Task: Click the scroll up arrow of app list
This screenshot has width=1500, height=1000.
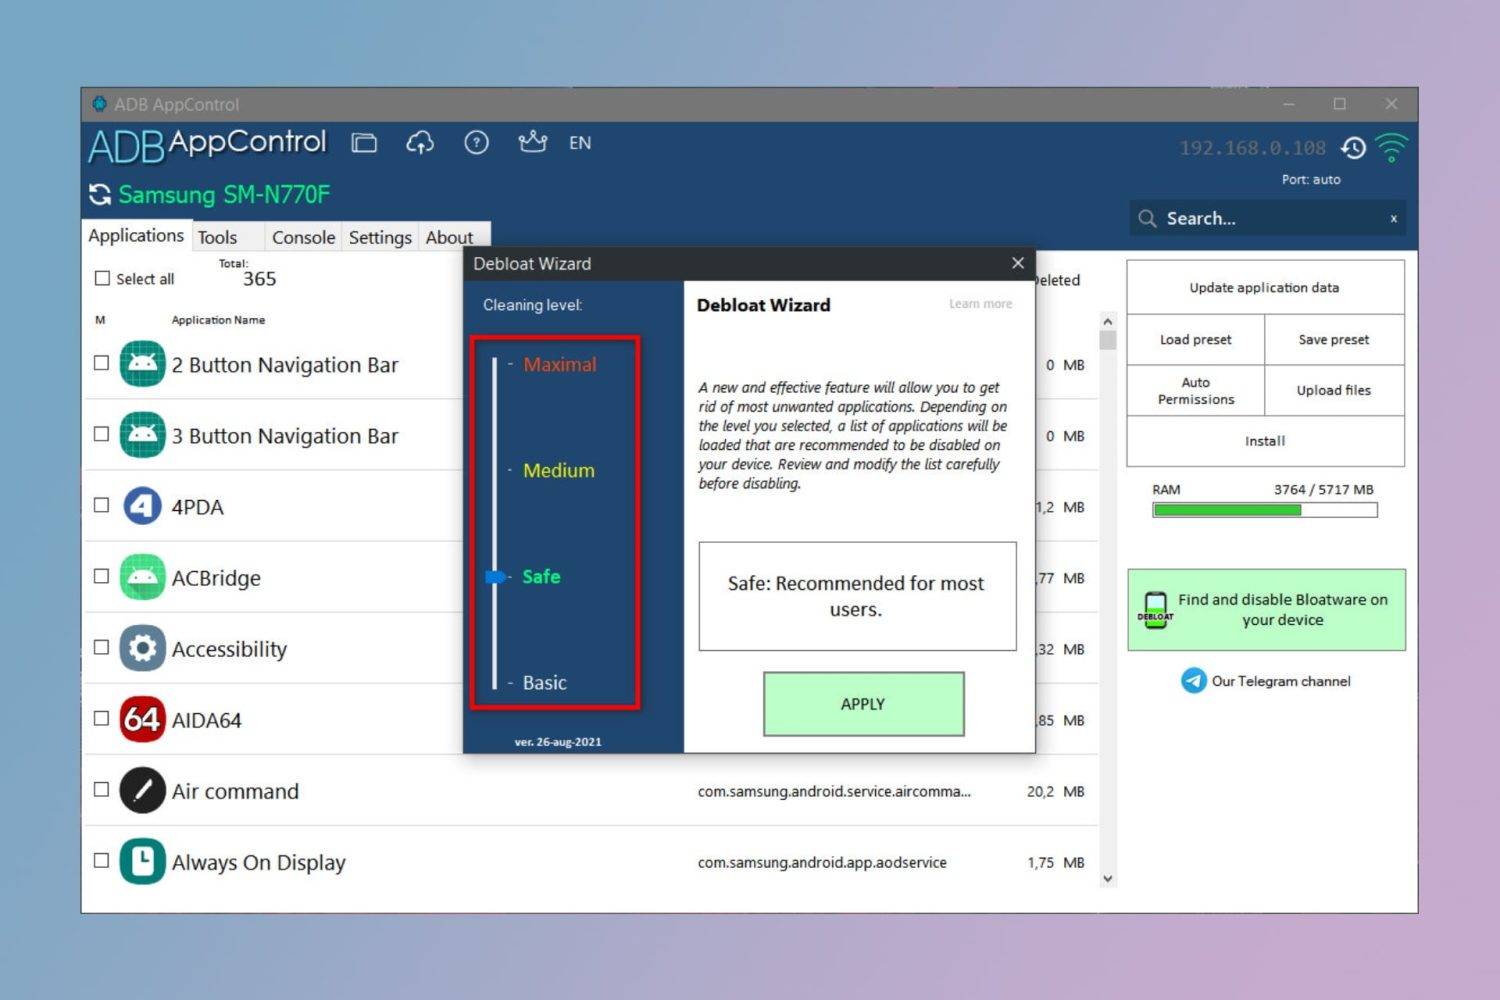Action: tap(1107, 322)
